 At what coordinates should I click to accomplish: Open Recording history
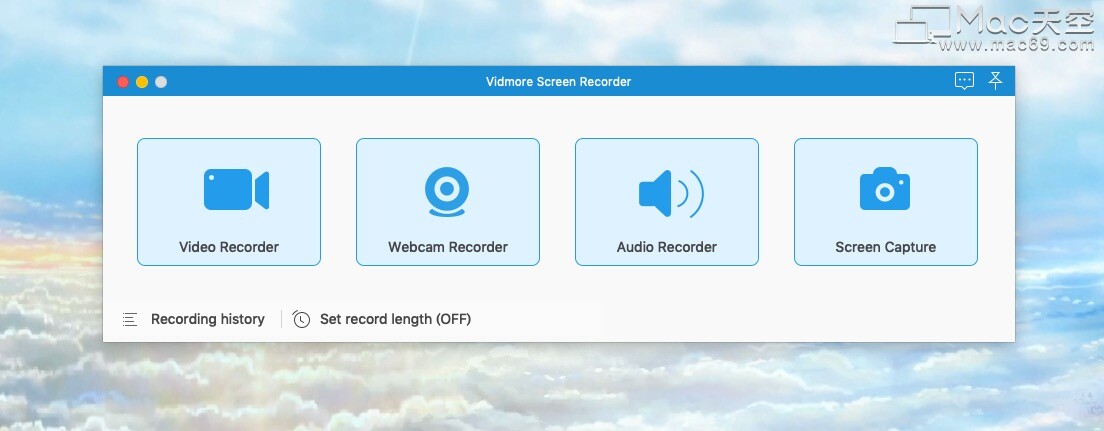click(208, 319)
